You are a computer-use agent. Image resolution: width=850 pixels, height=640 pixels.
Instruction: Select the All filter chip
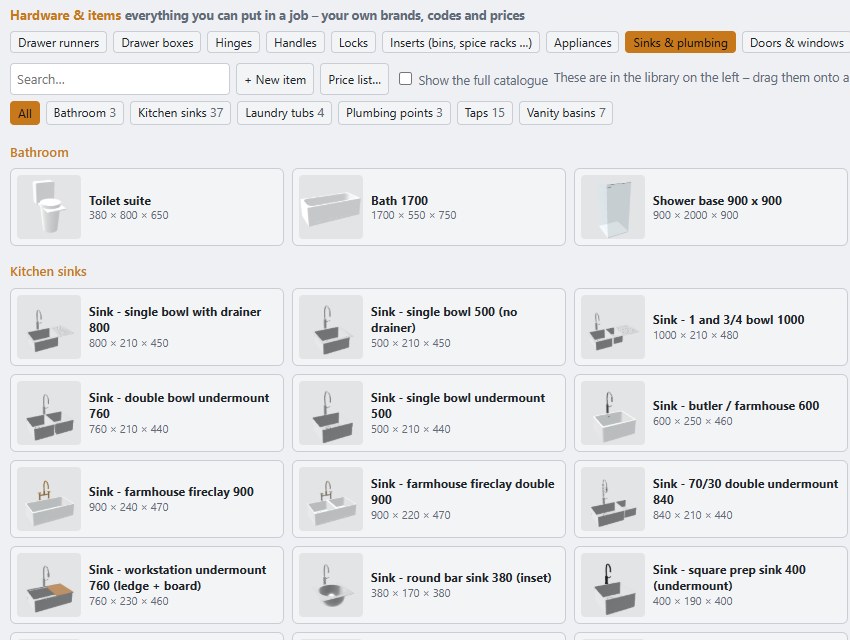25,113
